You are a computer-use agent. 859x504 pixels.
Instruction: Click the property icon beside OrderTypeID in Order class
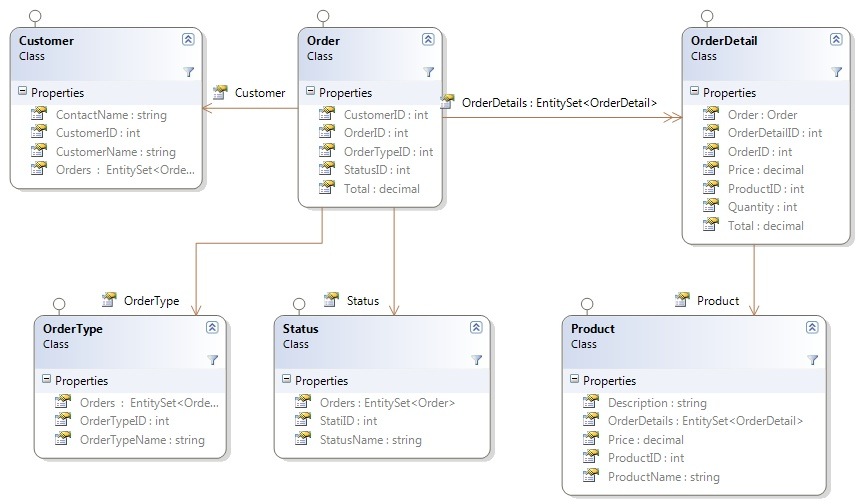pos(327,150)
